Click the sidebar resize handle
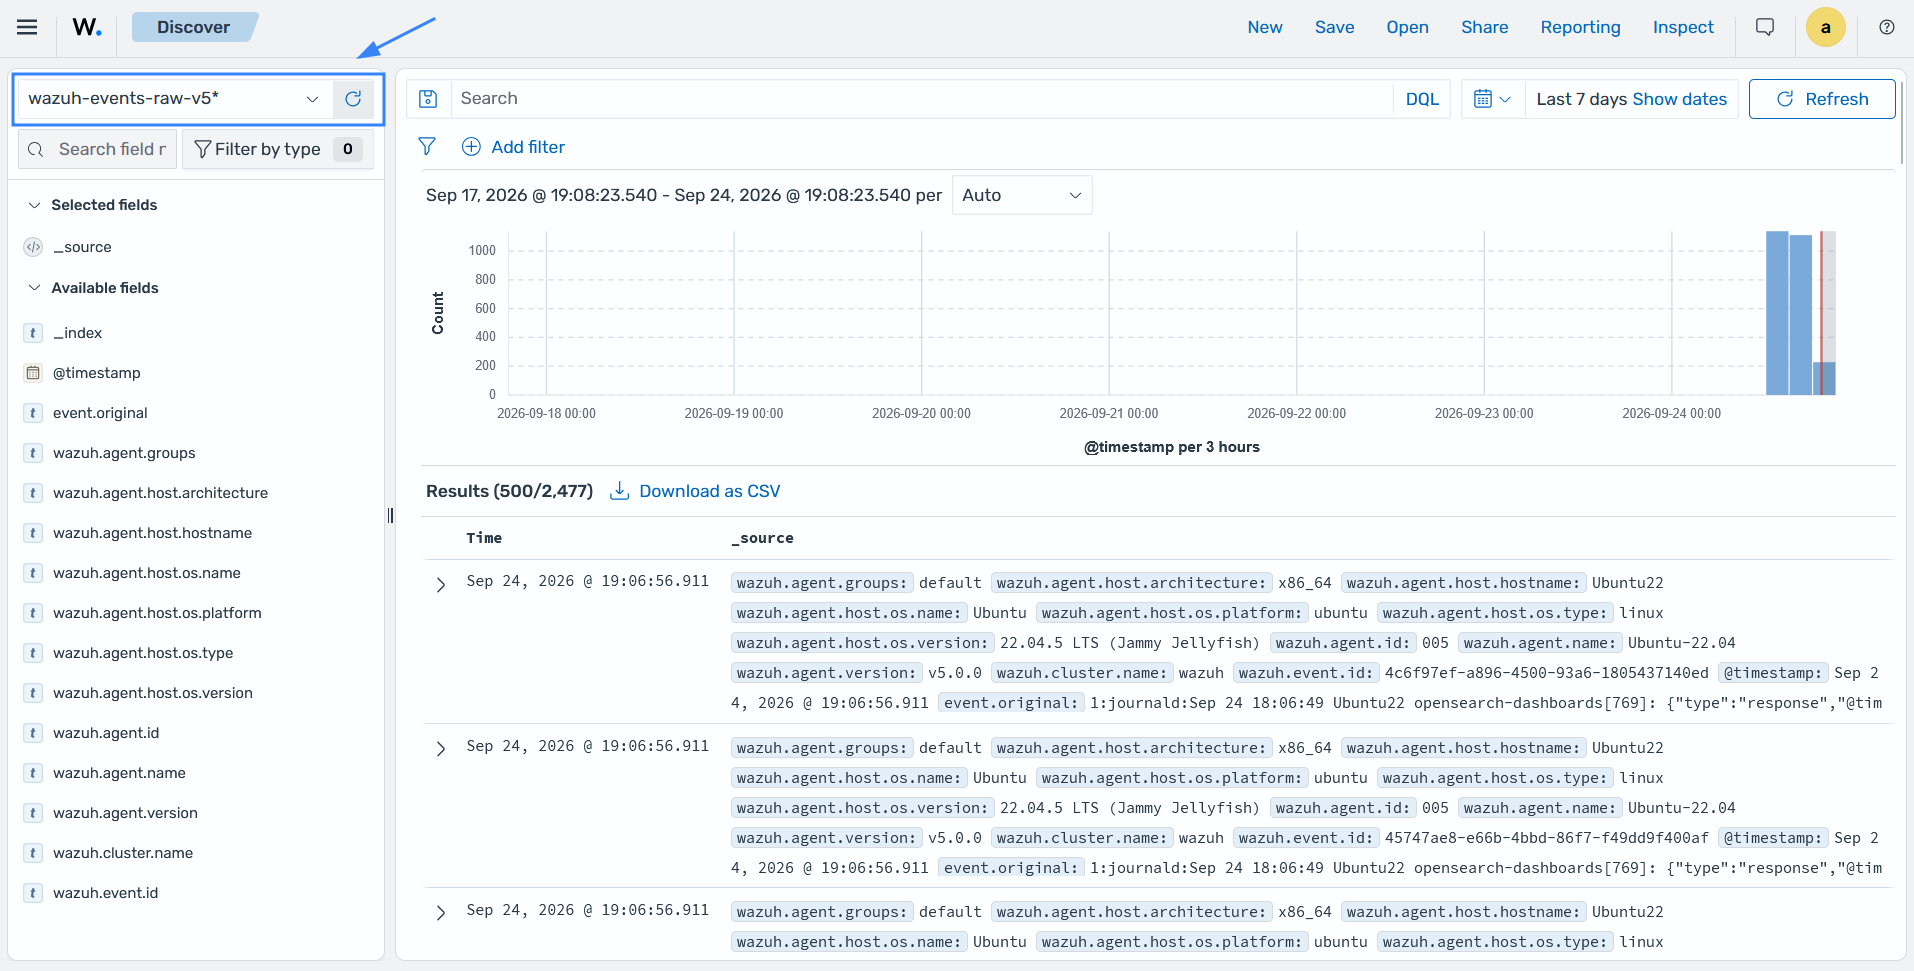The width and height of the screenshot is (1914, 971). [390, 515]
